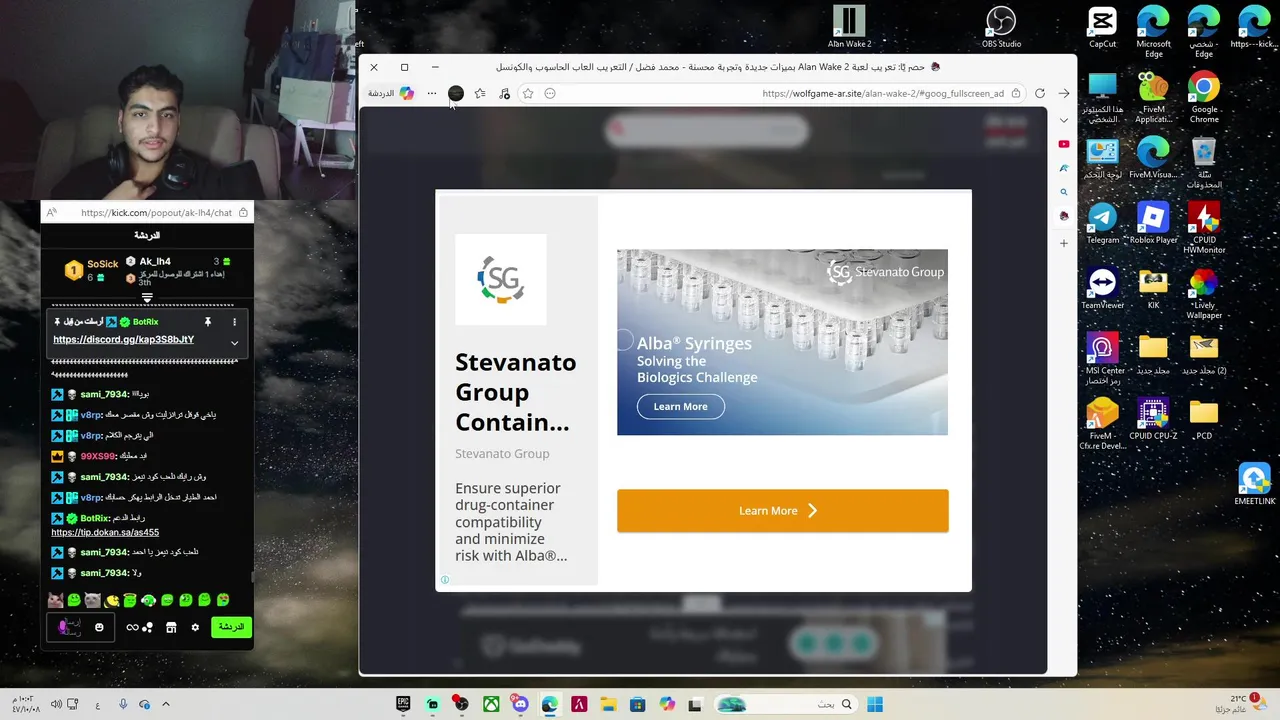Click the chat message input field
The image size is (1280, 720).
(82, 627)
